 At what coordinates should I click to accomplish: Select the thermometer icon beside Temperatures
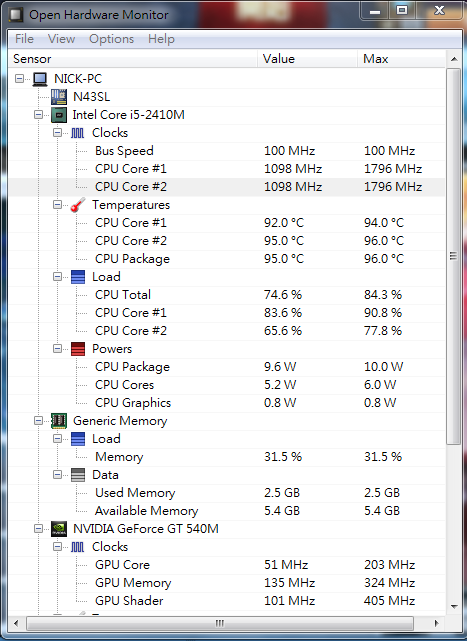click(78, 204)
